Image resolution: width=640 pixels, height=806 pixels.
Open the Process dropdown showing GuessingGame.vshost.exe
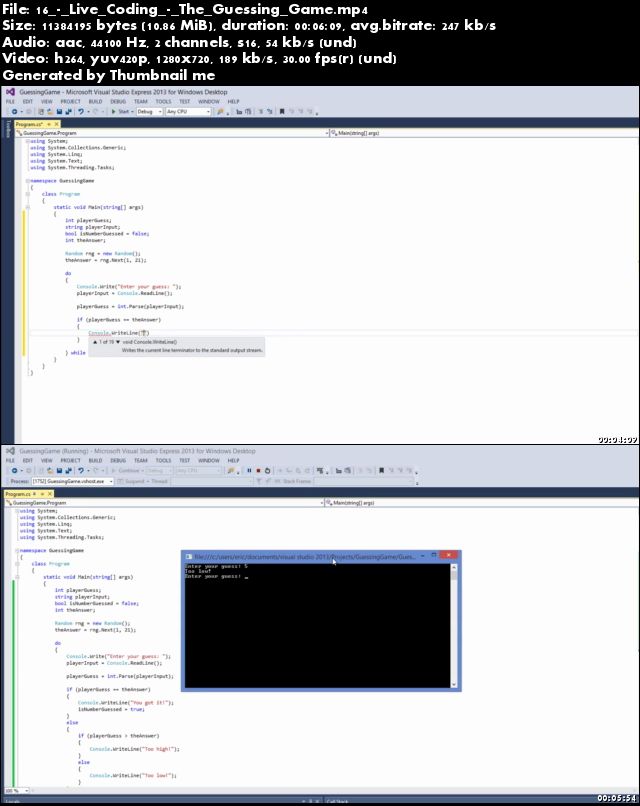tap(72, 481)
